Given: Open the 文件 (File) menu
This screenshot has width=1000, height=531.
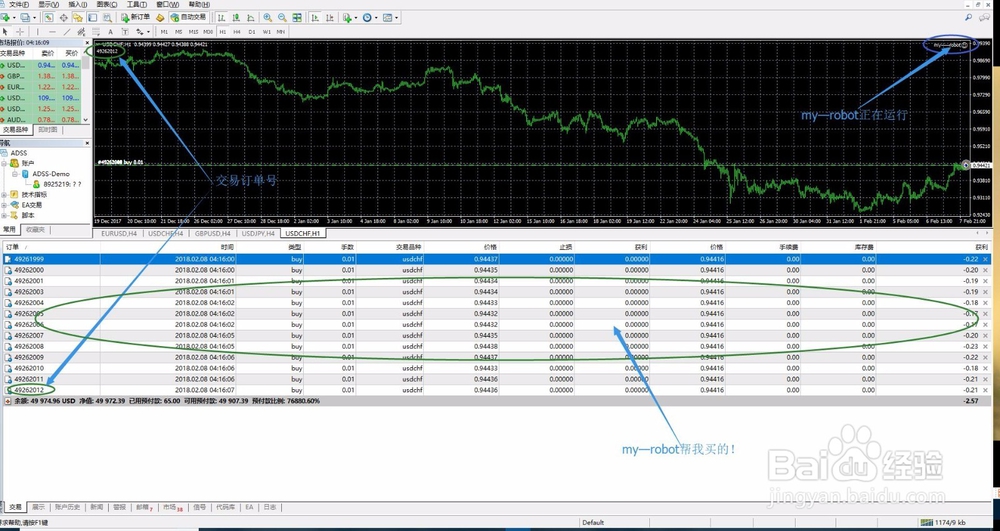Looking at the screenshot, I should click(x=18, y=4).
